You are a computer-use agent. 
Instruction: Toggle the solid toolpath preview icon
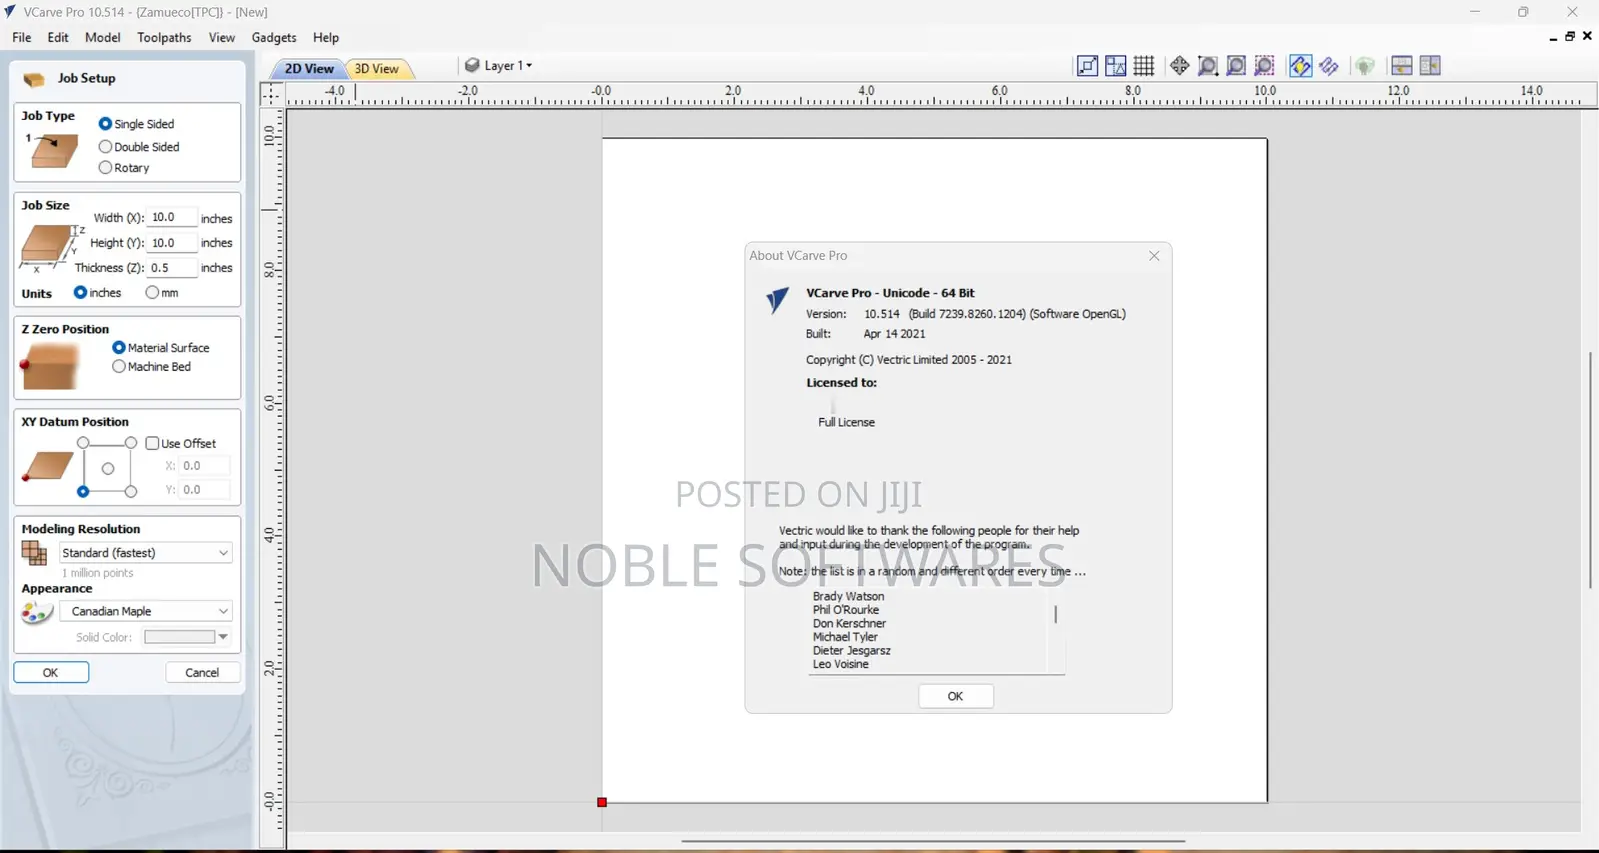click(1329, 66)
